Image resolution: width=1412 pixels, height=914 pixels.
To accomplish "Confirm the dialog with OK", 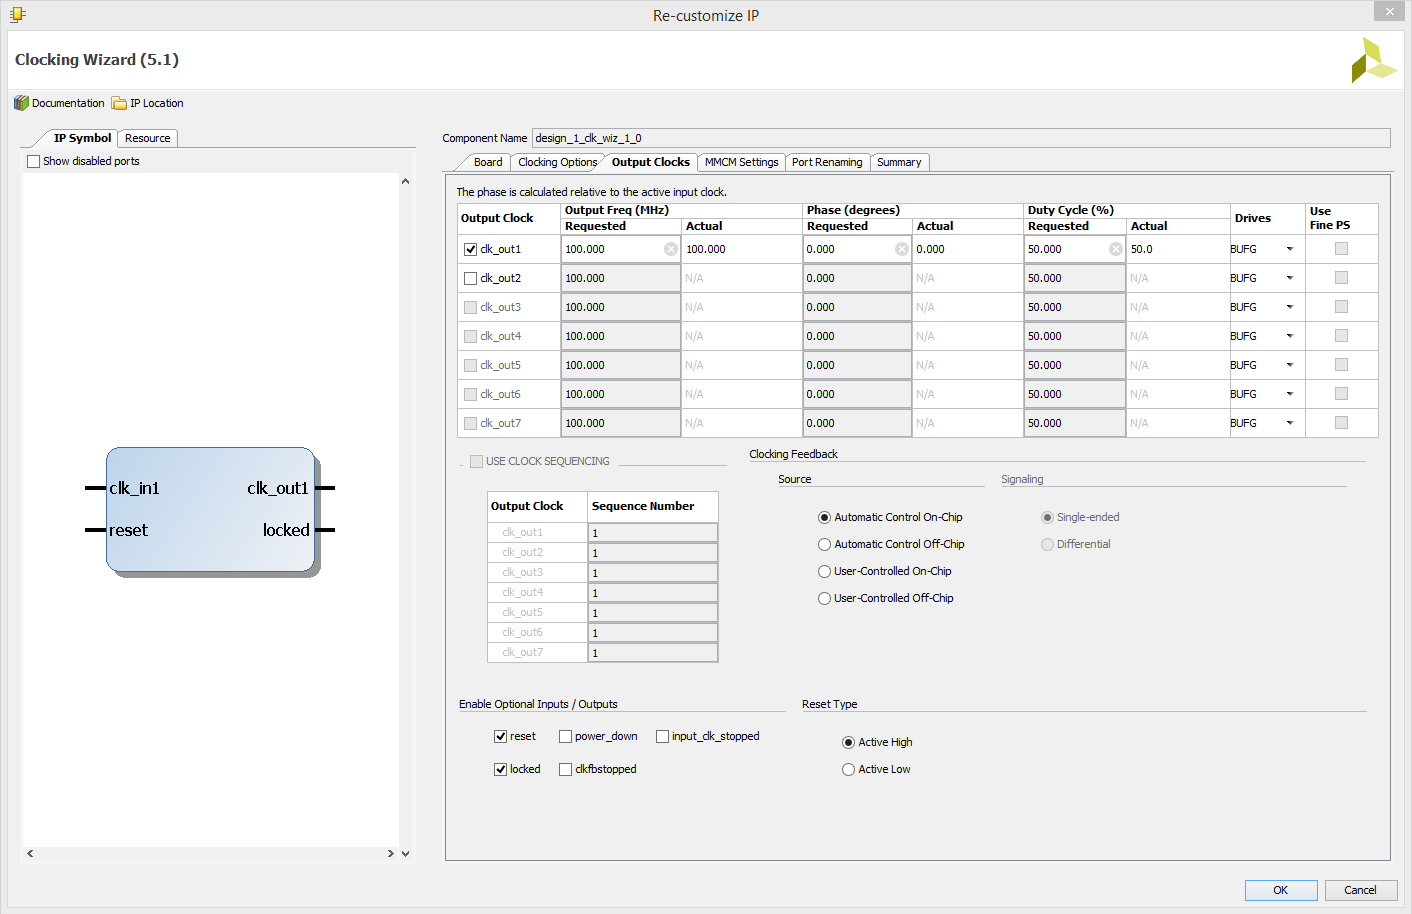I will 1280,890.
